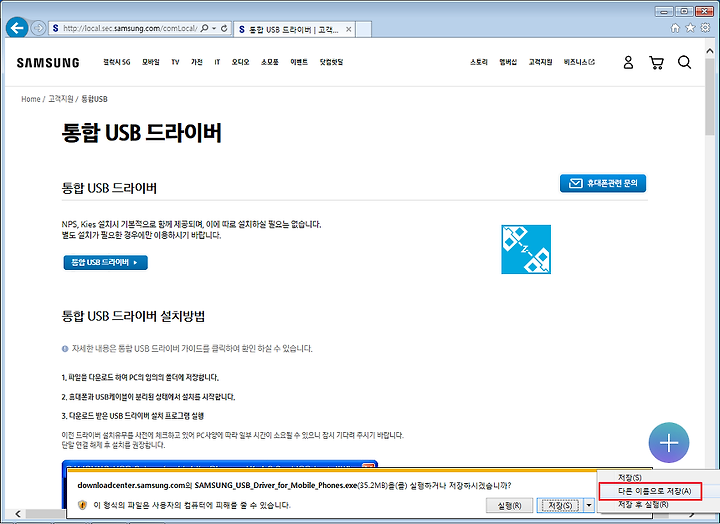Open browser Tools gear icon
720x524 pixels.
coord(705,28)
